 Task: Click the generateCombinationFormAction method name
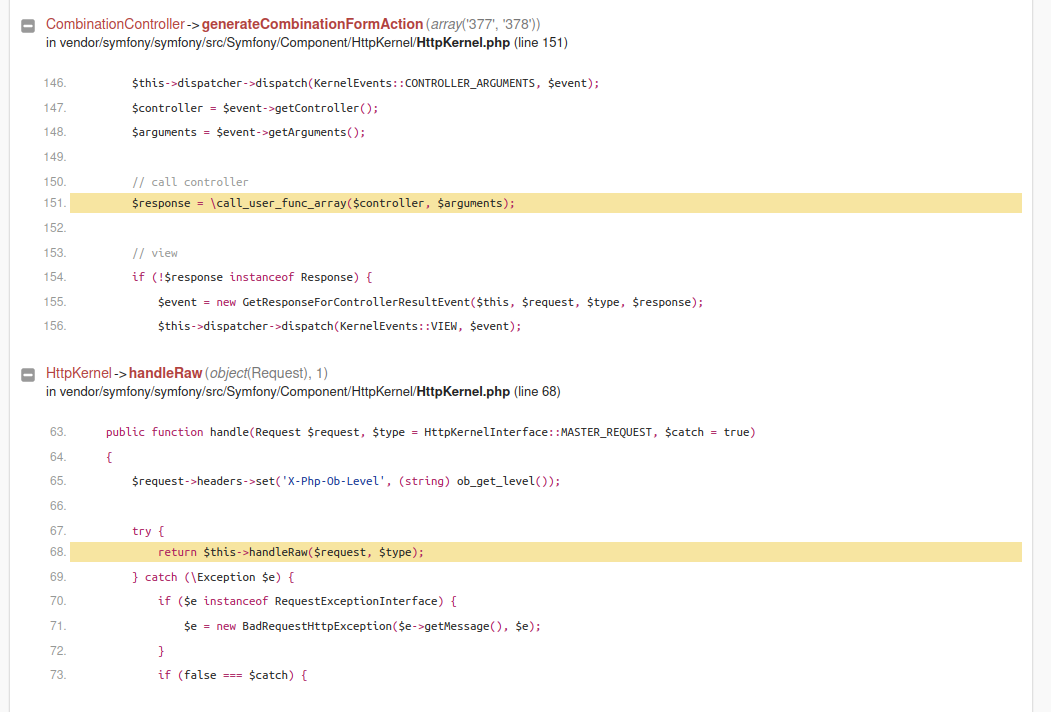(312, 24)
